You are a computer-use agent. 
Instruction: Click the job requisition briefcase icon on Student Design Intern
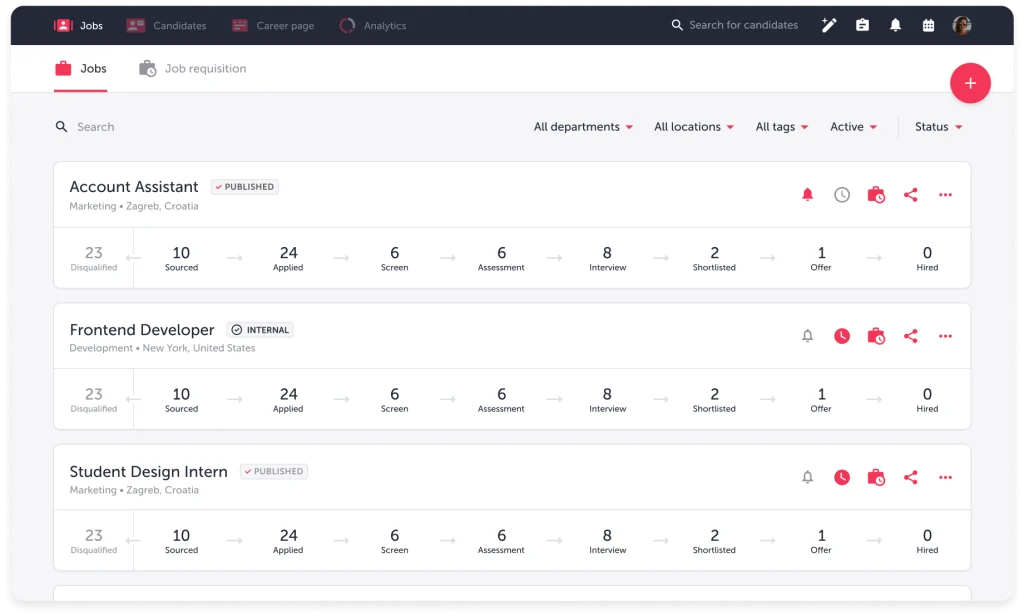(876, 478)
